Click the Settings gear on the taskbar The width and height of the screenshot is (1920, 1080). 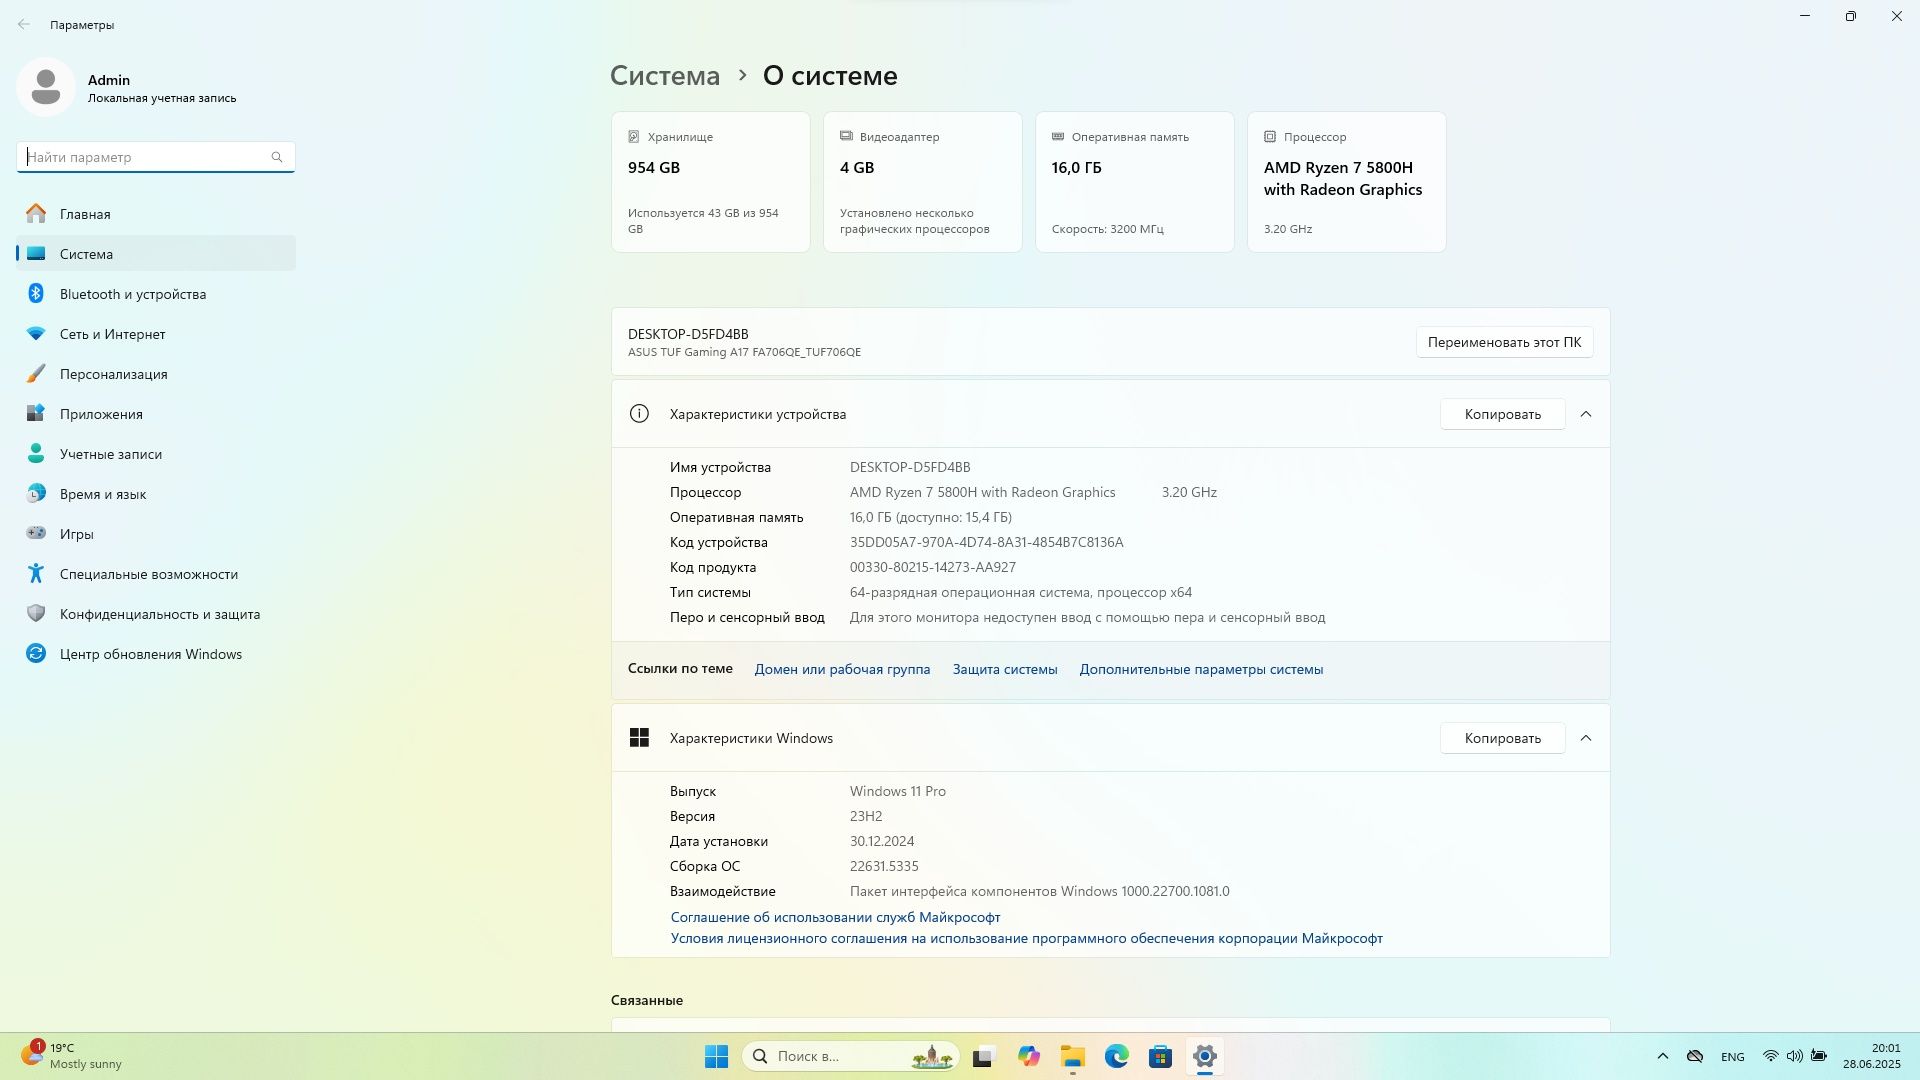[x=1204, y=1056]
